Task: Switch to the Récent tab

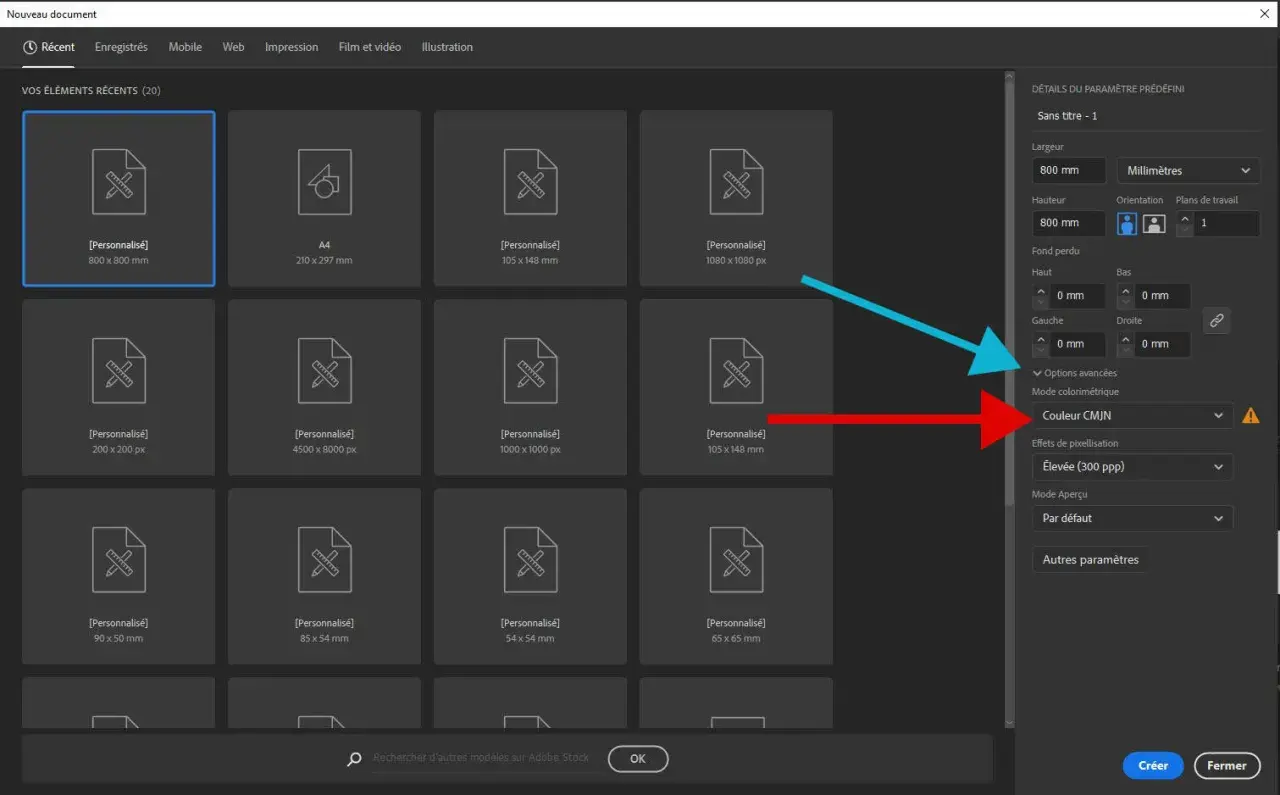Action: coord(49,47)
